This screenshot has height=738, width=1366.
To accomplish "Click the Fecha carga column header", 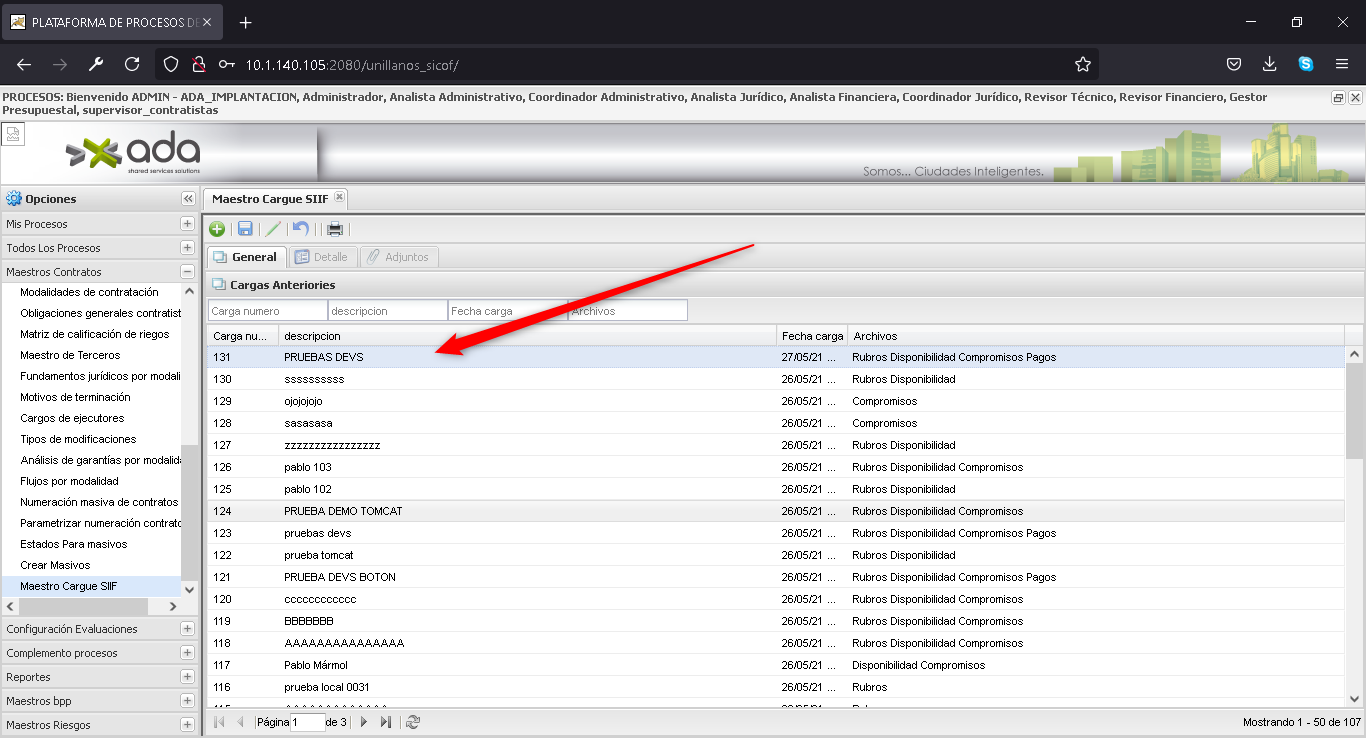I will point(811,336).
